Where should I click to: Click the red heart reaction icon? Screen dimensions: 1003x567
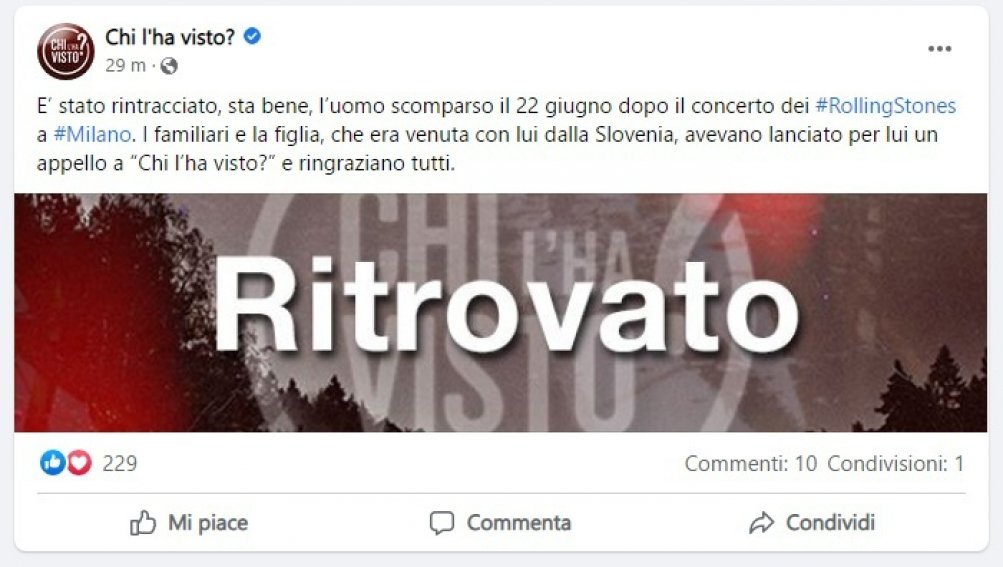(79, 463)
